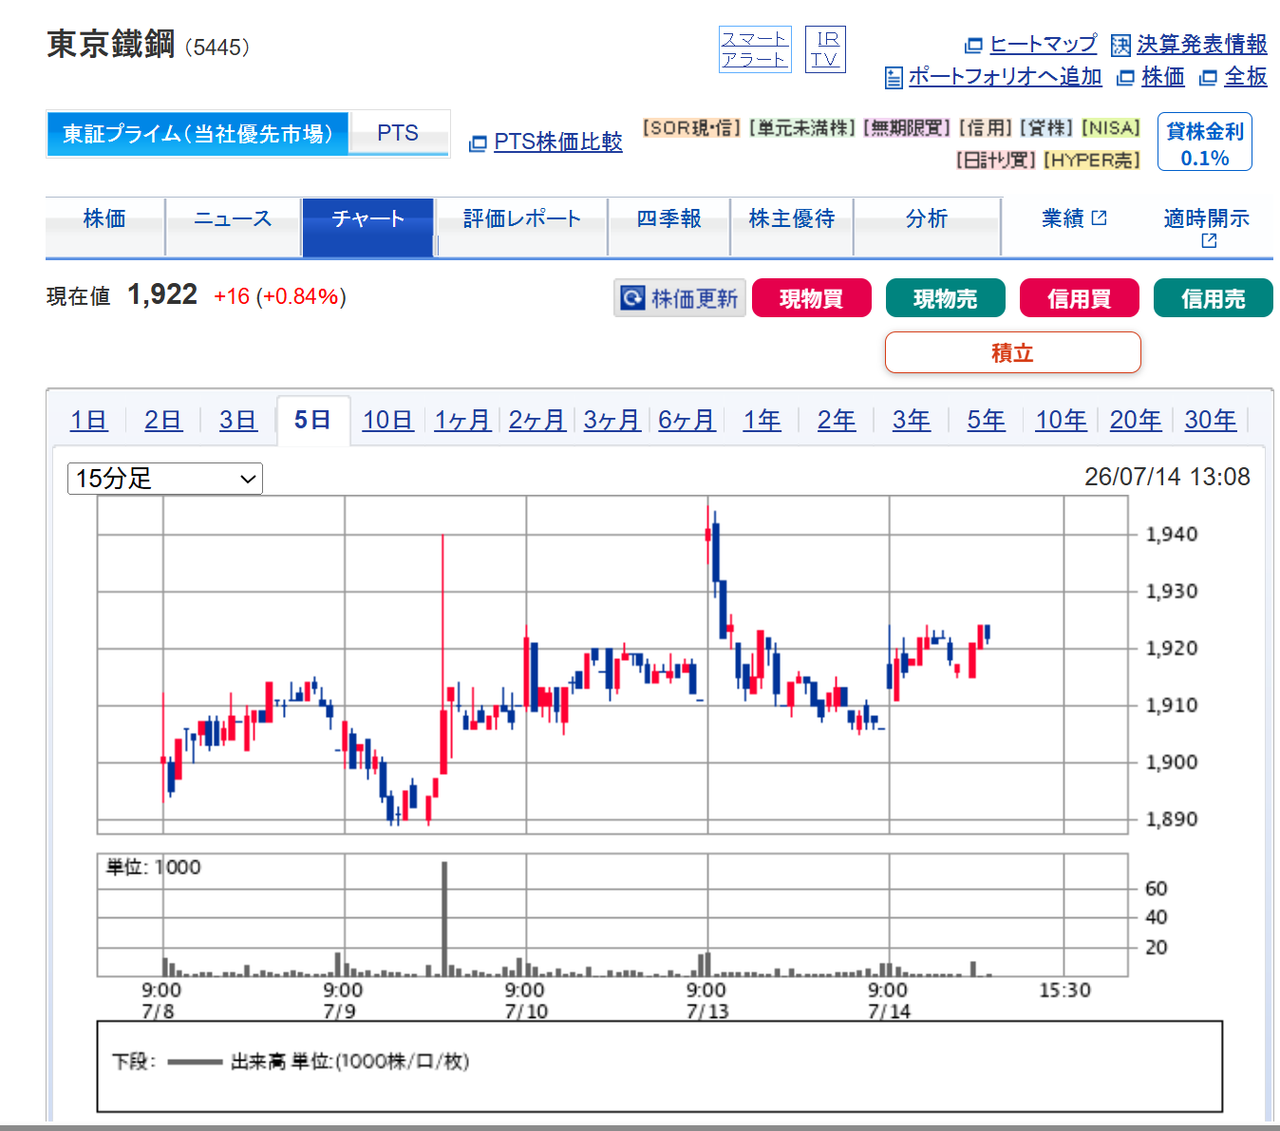The image size is (1280, 1131).
Task: Click the popup icon before PTS株価比較
Action: tap(478, 143)
